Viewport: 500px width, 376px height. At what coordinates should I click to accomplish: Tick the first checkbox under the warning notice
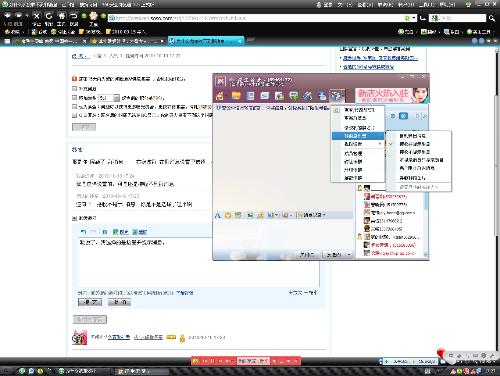click(x=75, y=89)
